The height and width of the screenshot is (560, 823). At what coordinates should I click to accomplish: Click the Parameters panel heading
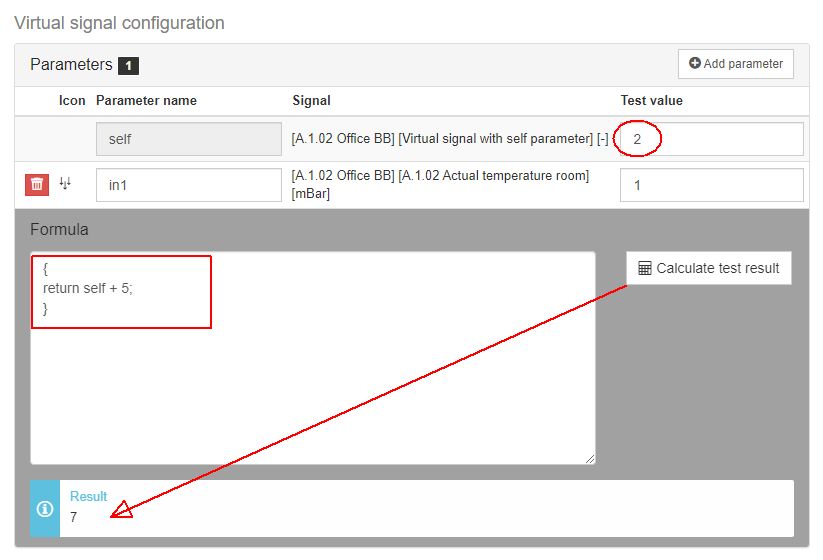click(71, 65)
